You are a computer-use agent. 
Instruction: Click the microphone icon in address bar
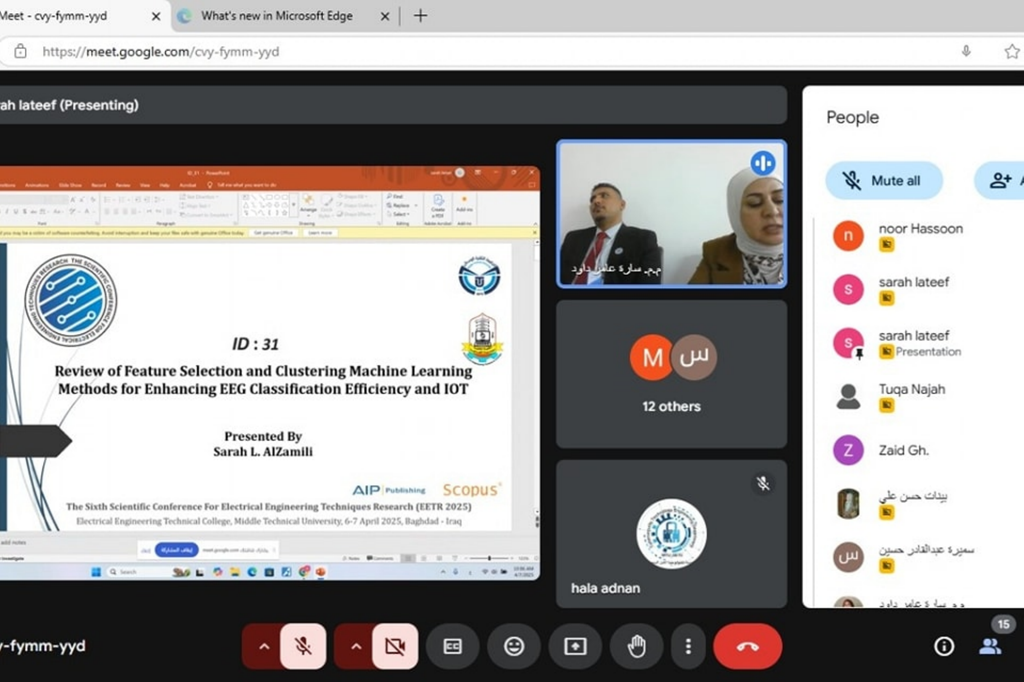click(966, 51)
